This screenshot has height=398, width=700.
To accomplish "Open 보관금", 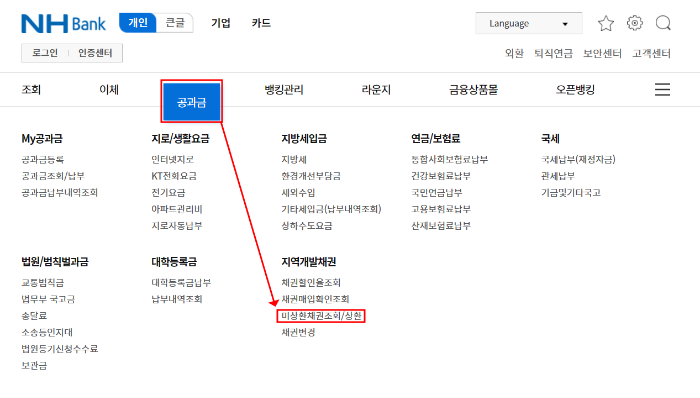I will tap(34, 365).
